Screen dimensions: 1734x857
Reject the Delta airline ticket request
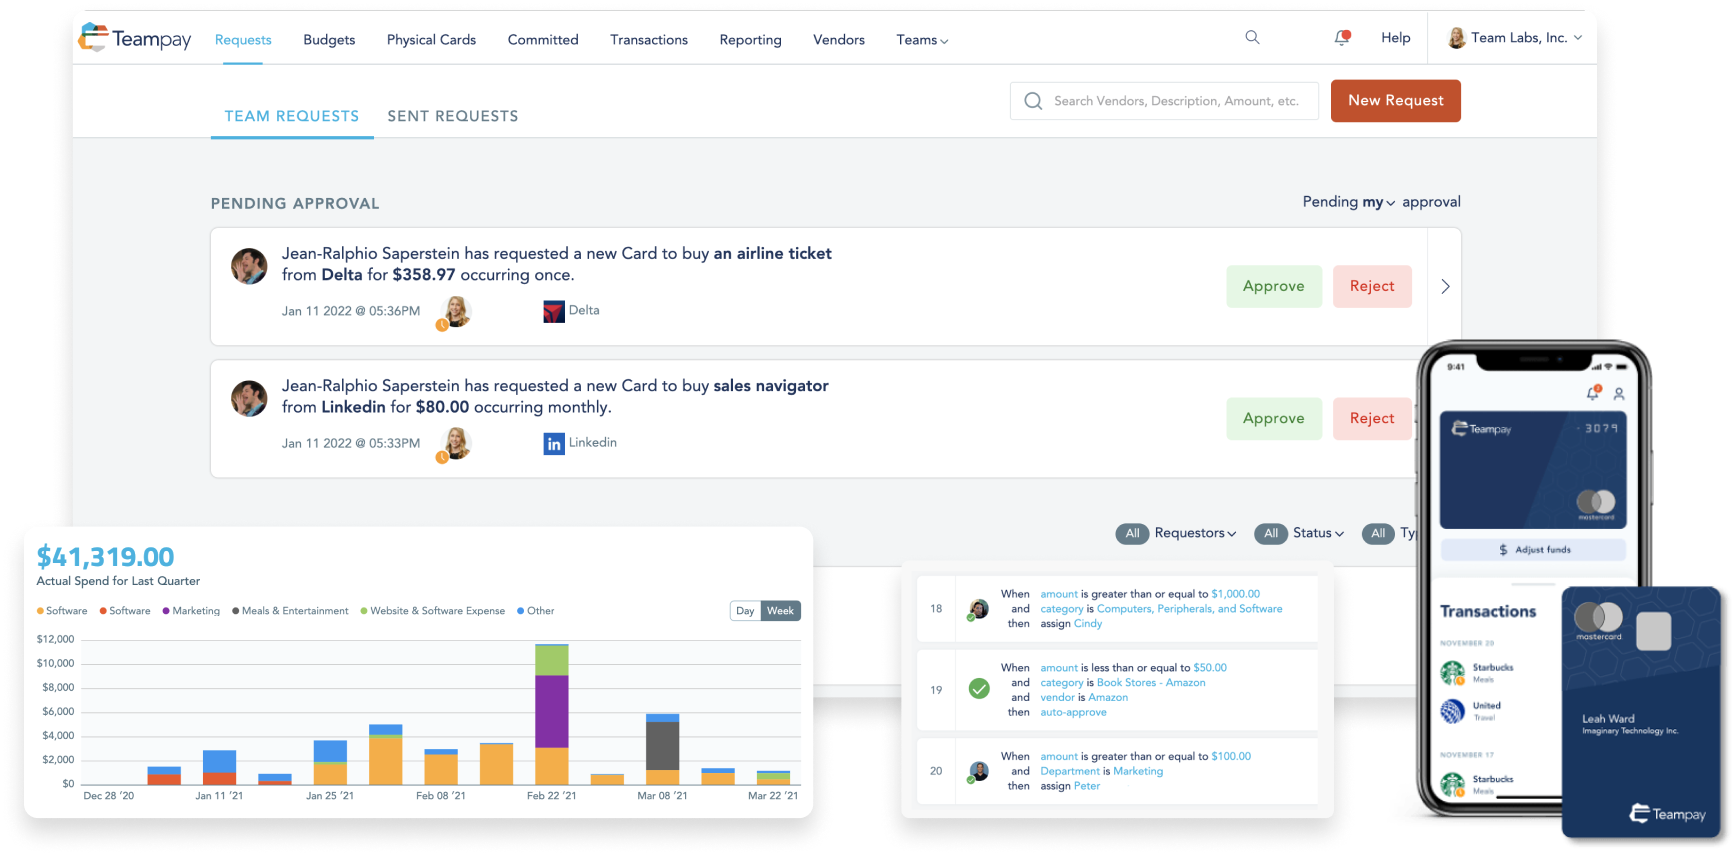(1372, 287)
